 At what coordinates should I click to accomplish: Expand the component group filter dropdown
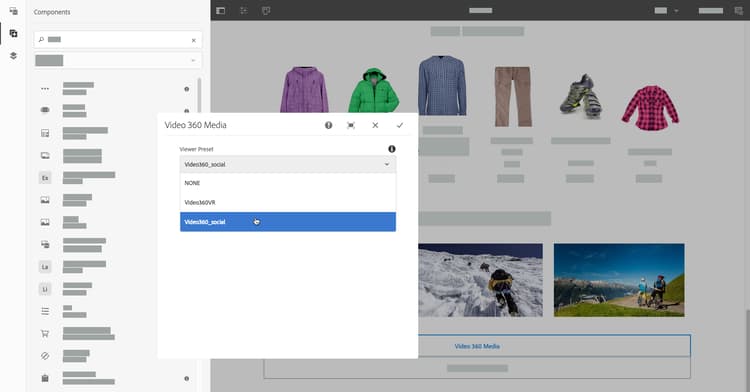(x=118, y=60)
